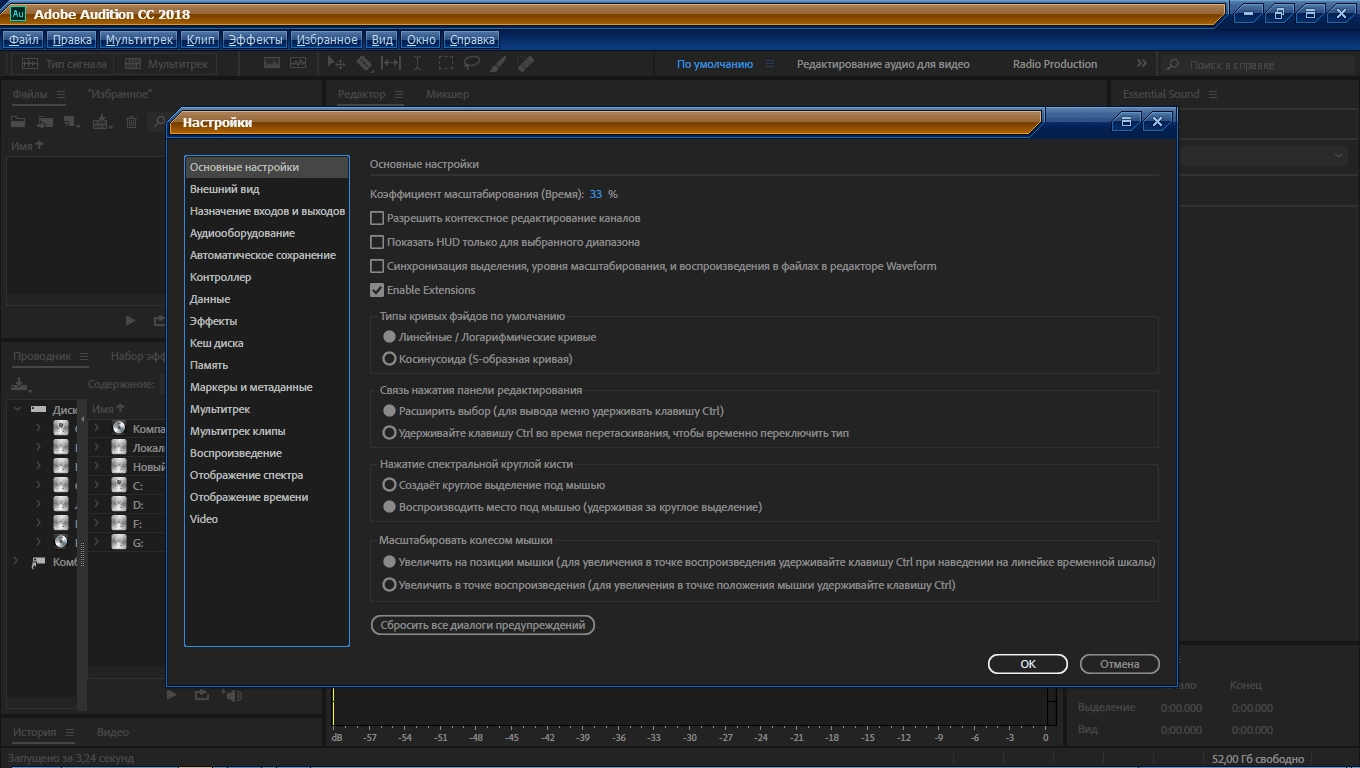Uncheck Enable Extensions

click(x=377, y=290)
